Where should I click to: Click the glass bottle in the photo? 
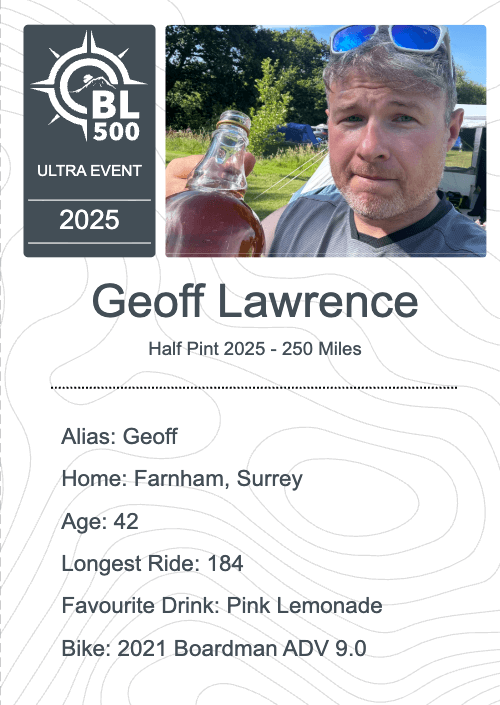[215, 189]
